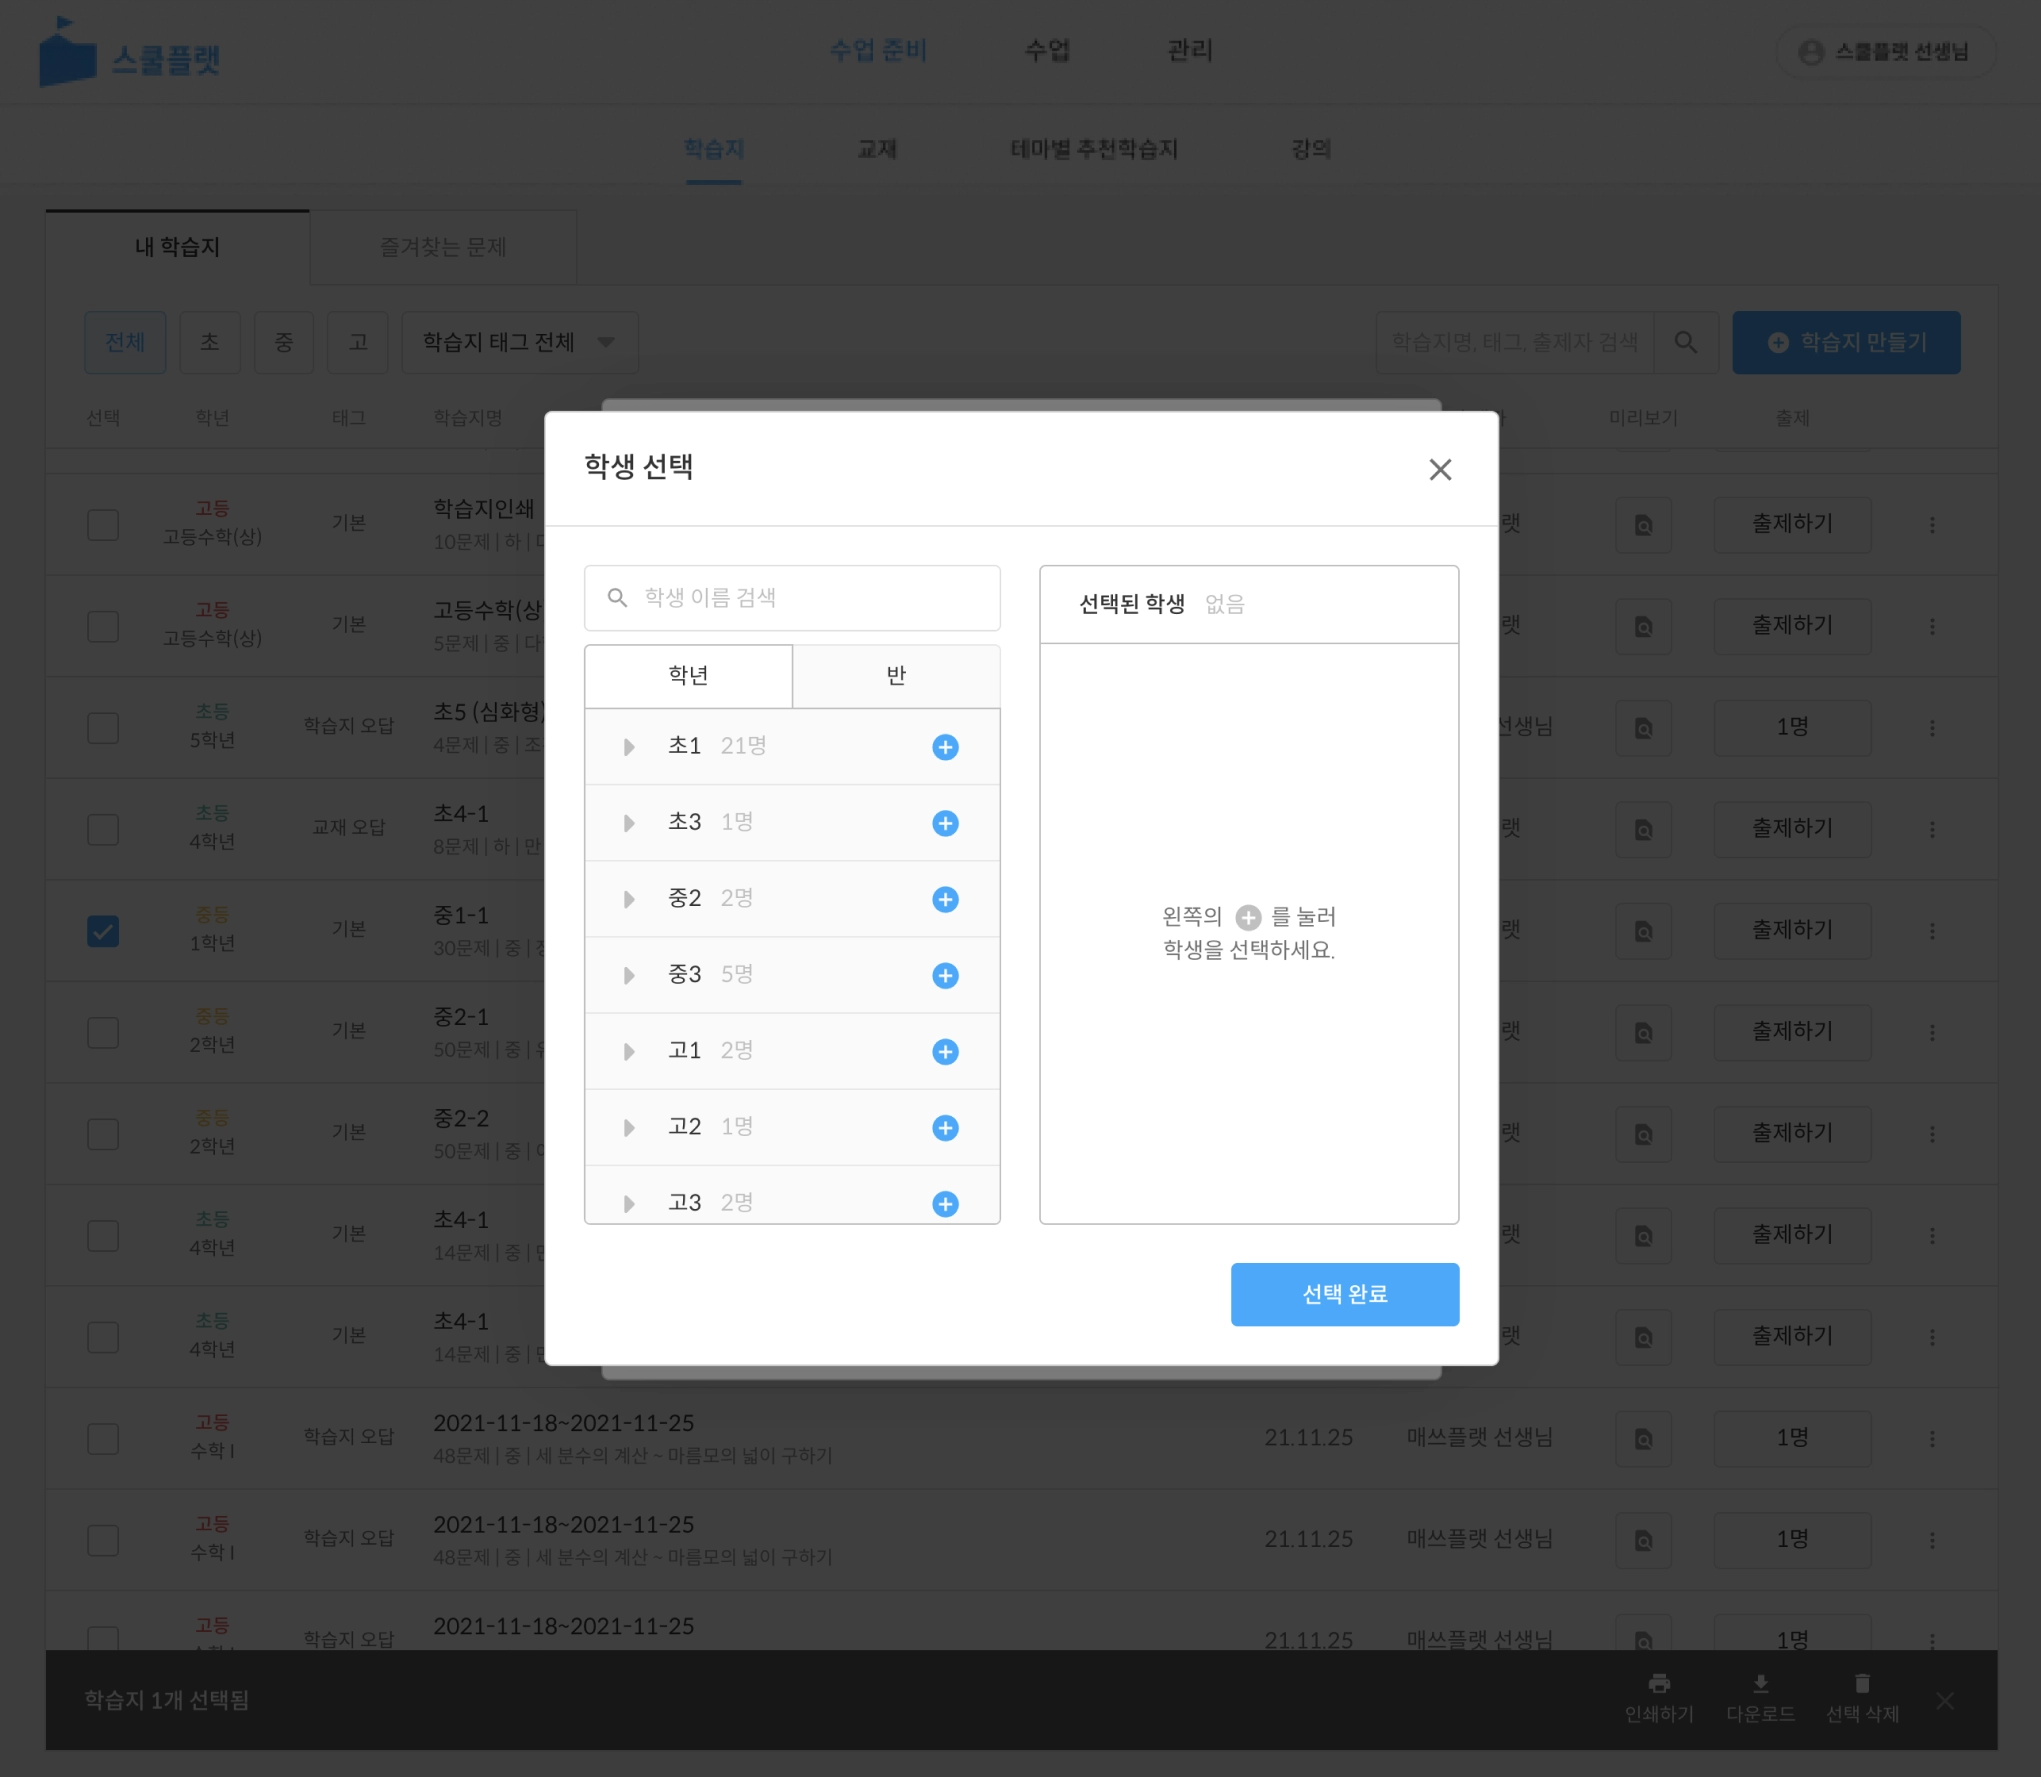
Task: Check the 중2-1 worksheet checkbox
Action: coord(103,1032)
